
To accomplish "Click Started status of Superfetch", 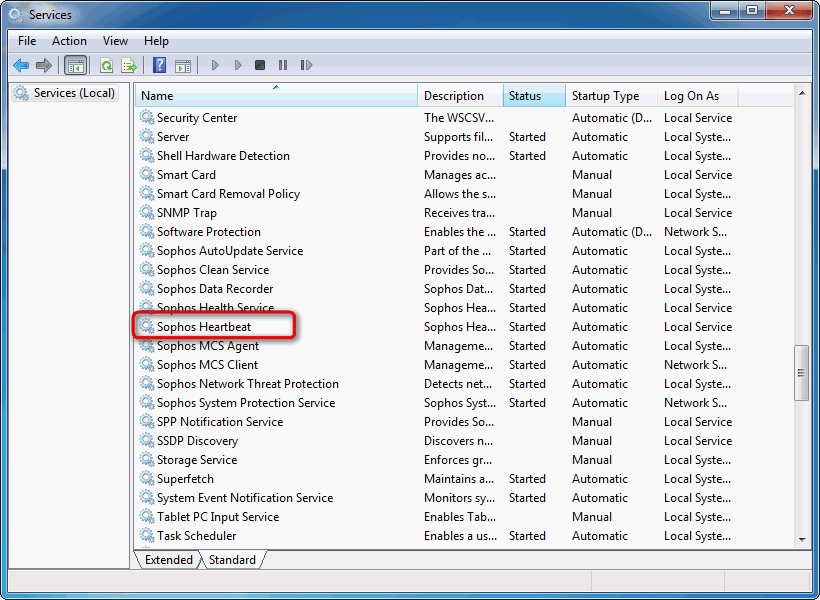I will [x=527, y=479].
